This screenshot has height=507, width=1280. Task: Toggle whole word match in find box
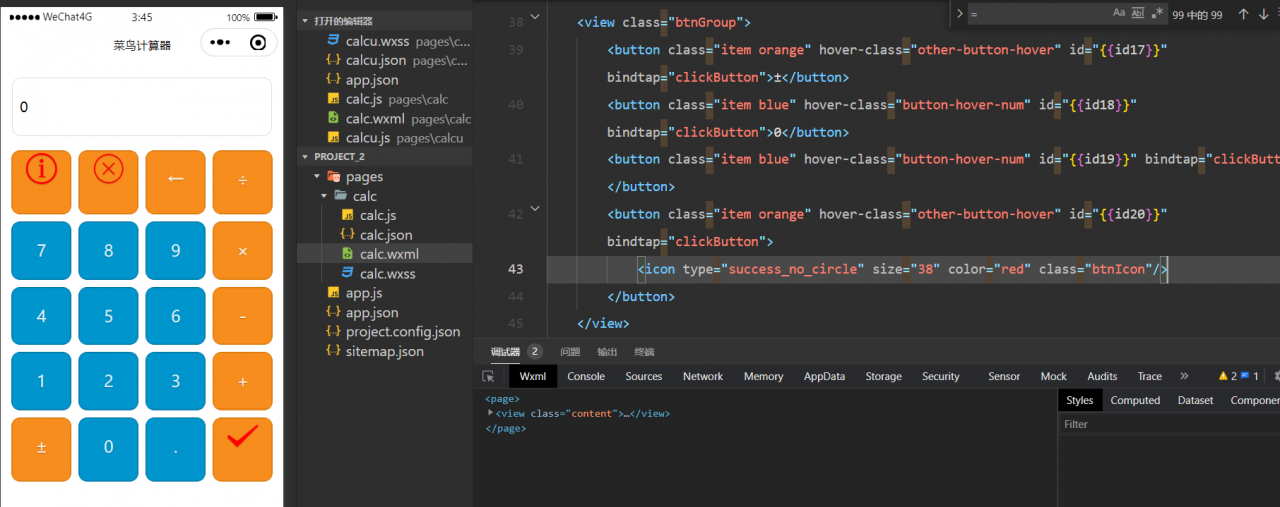pos(1137,13)
